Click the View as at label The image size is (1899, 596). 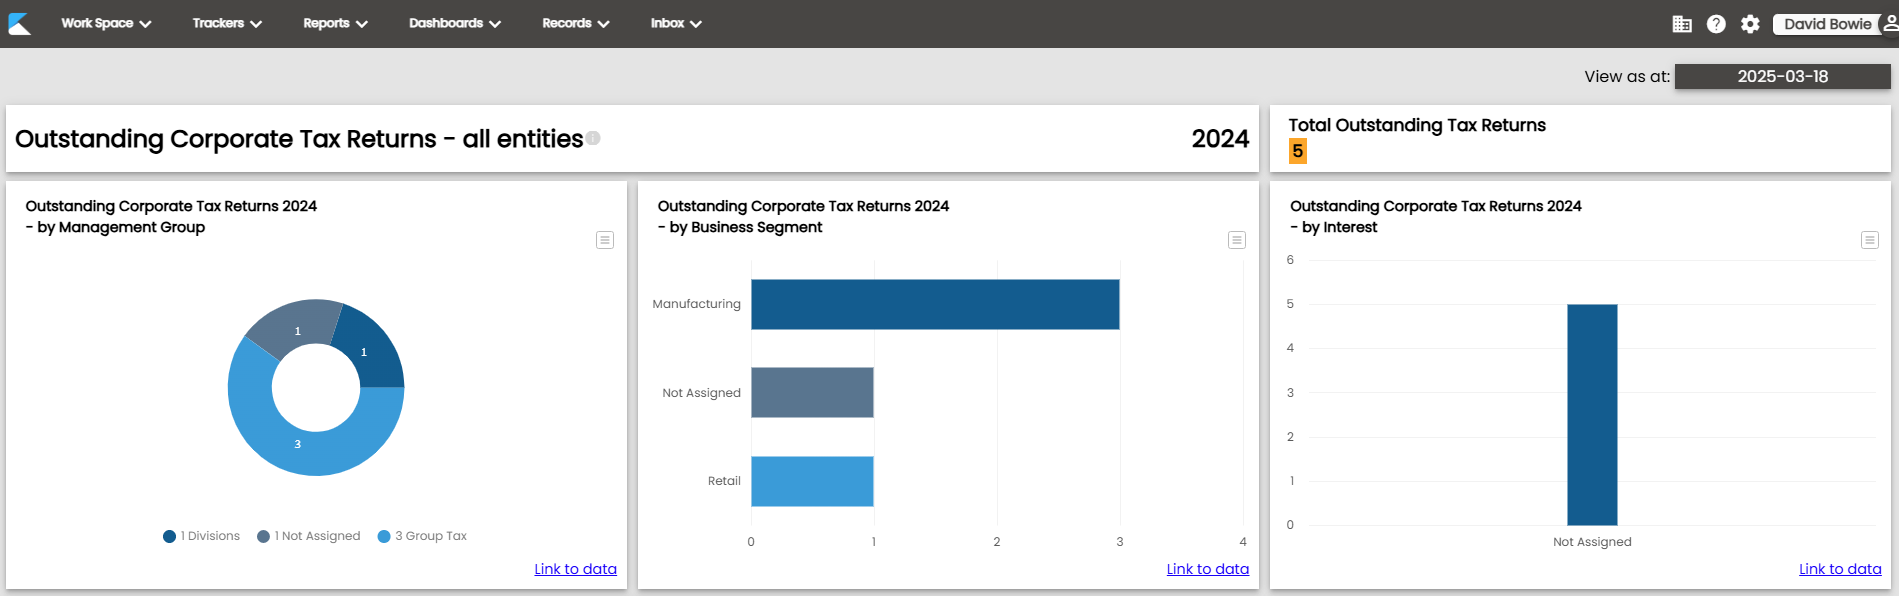(x=1627, y=77)
